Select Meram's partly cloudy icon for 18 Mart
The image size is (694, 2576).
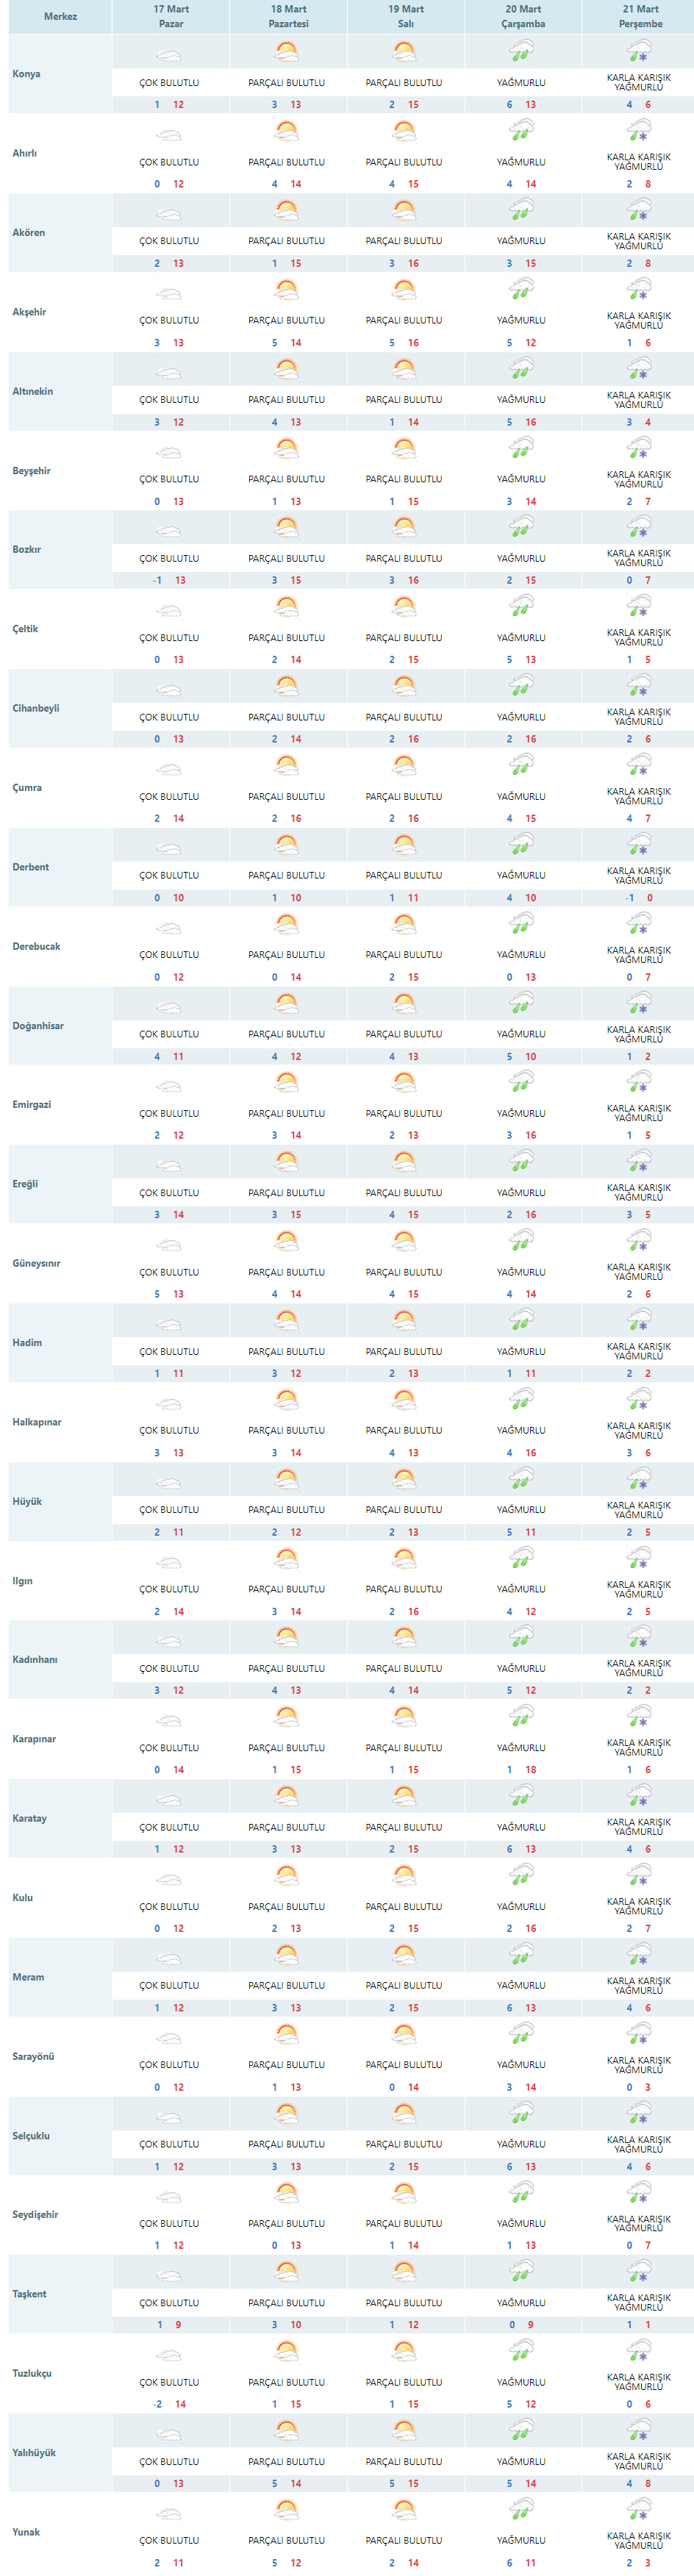(287, 1953)
